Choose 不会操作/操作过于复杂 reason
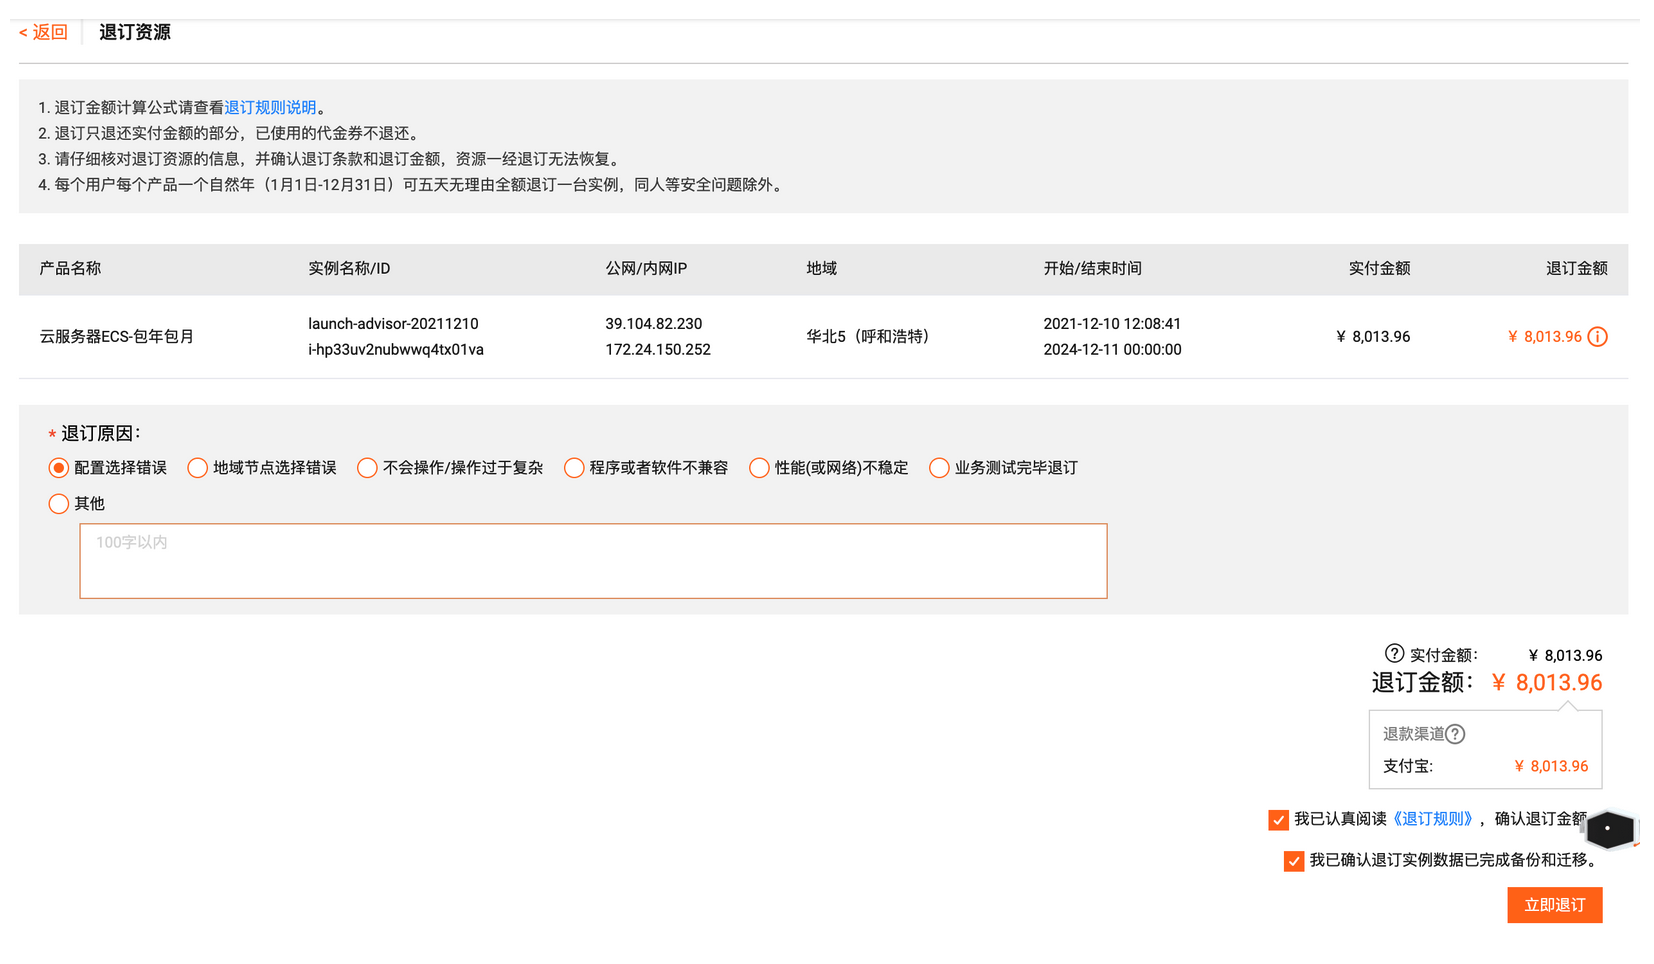Image resolution: width=1654 pixels, height=964 pixels. point(367,467)
